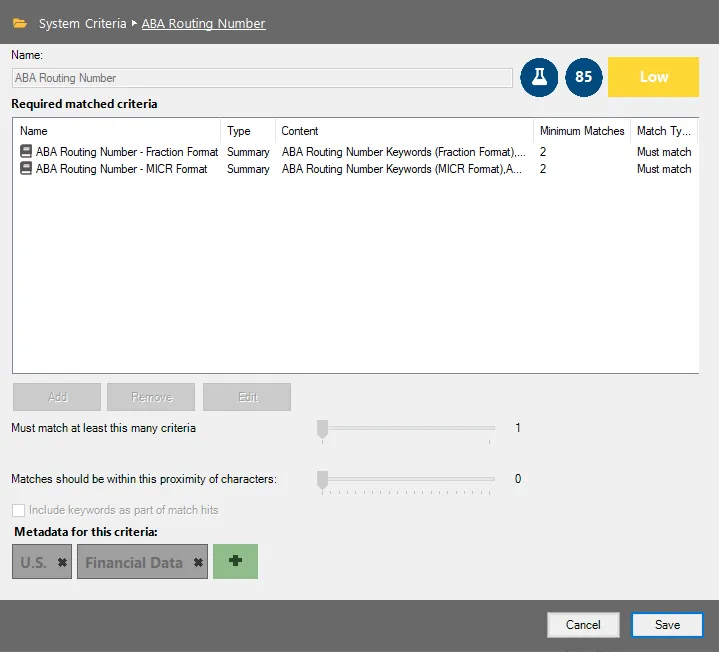Click the Edit button
Image resolution: width=719 pixels, height=652 pixels.
coord(247,397)
